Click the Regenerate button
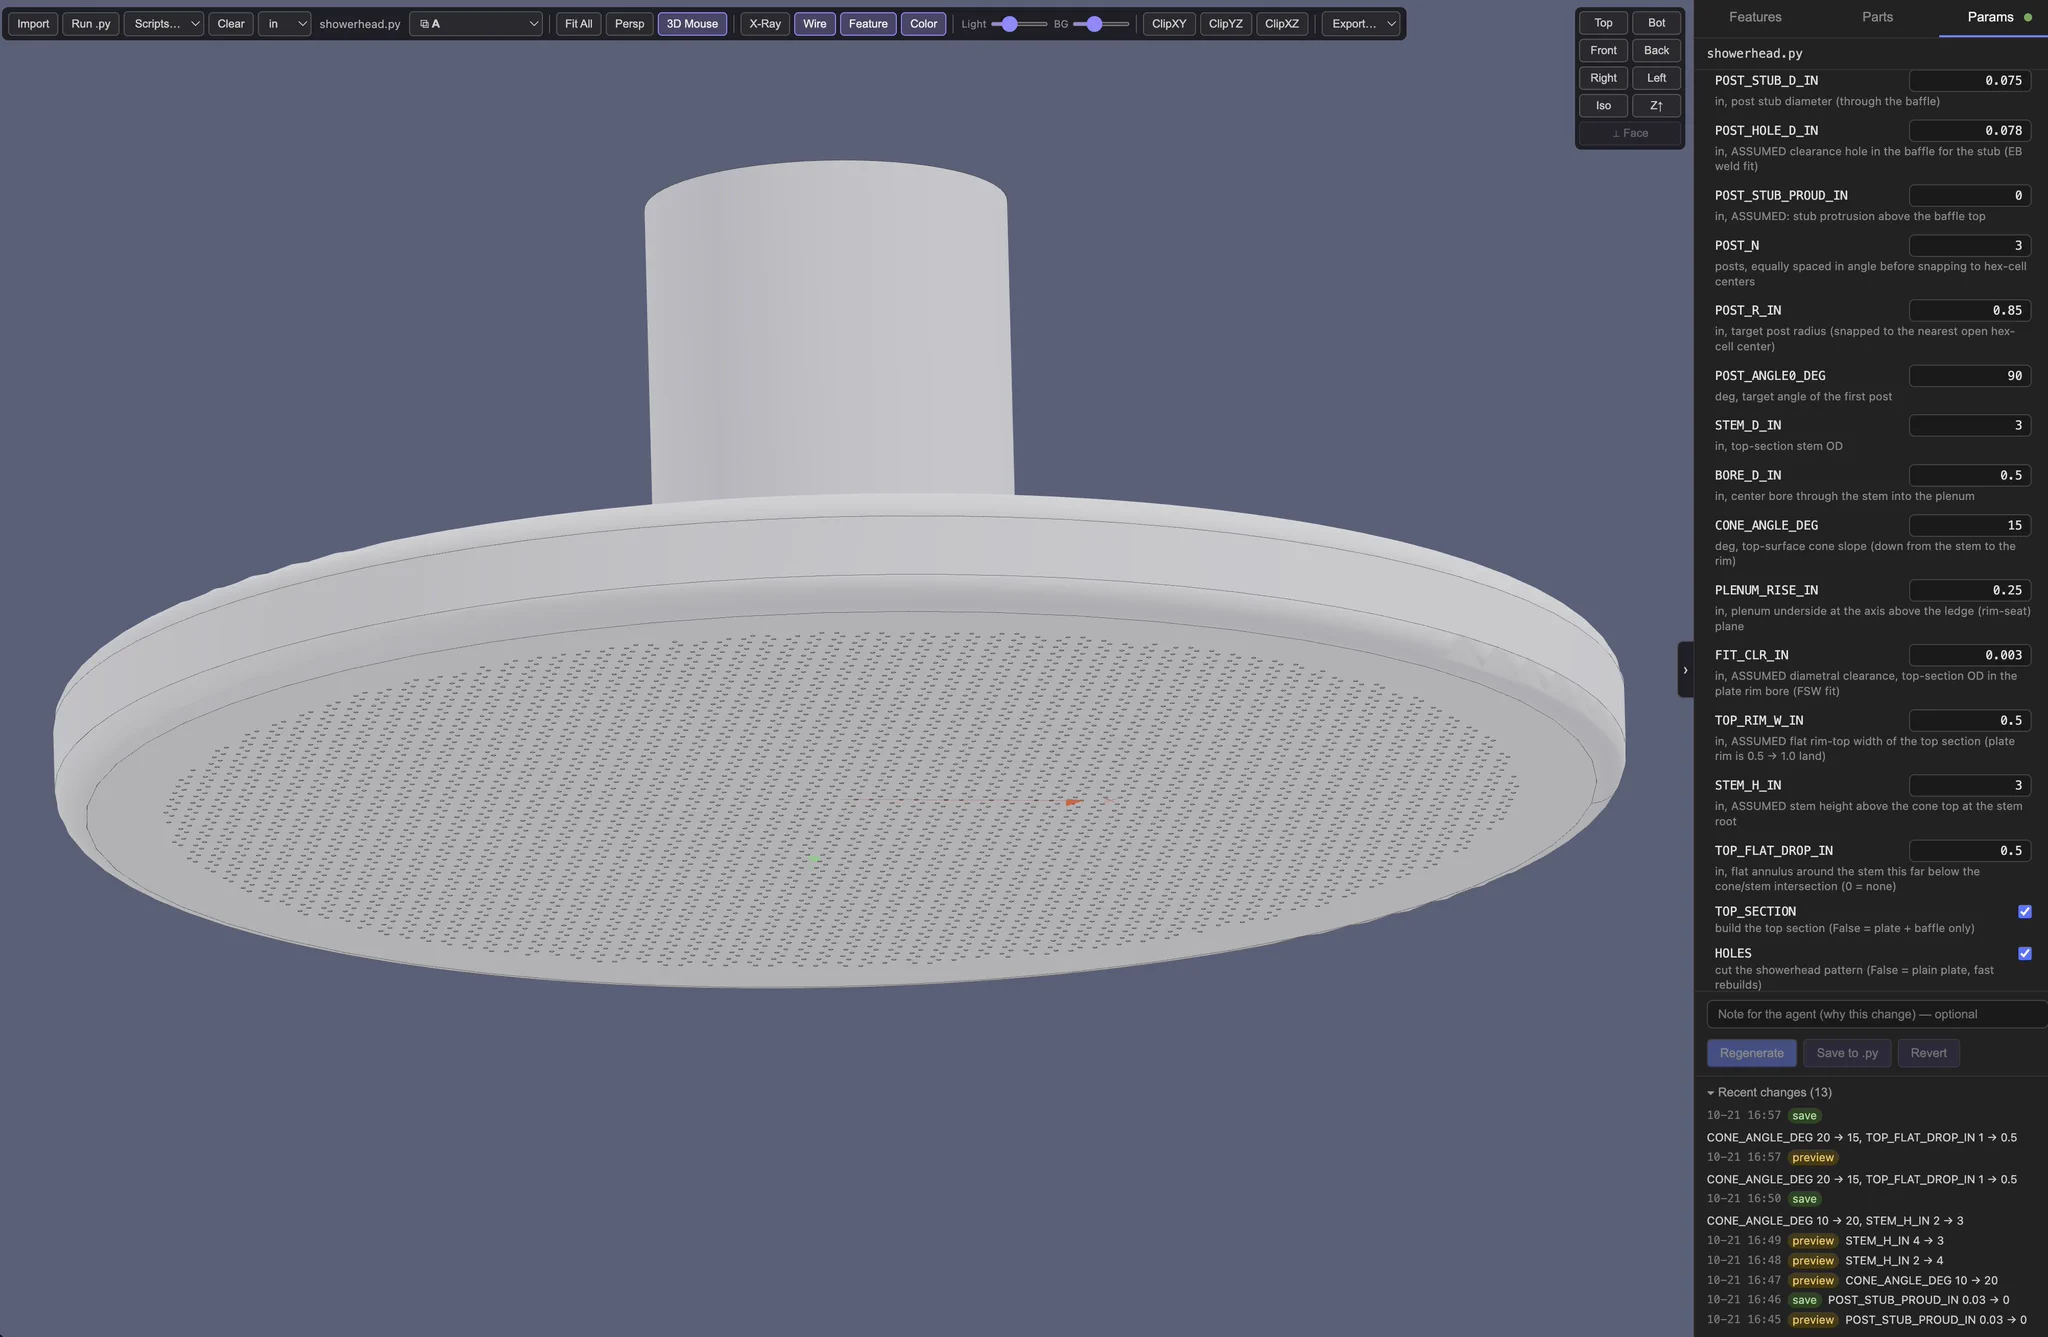Image resolution: width=2048 pixels, height=1337 pixels. click(x=1751, y=1053)
